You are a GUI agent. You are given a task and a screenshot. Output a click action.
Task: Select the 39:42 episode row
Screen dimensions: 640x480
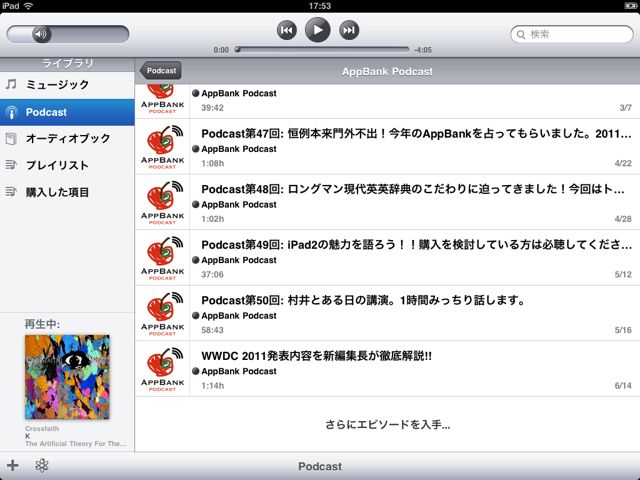click(x=387, y=102)
